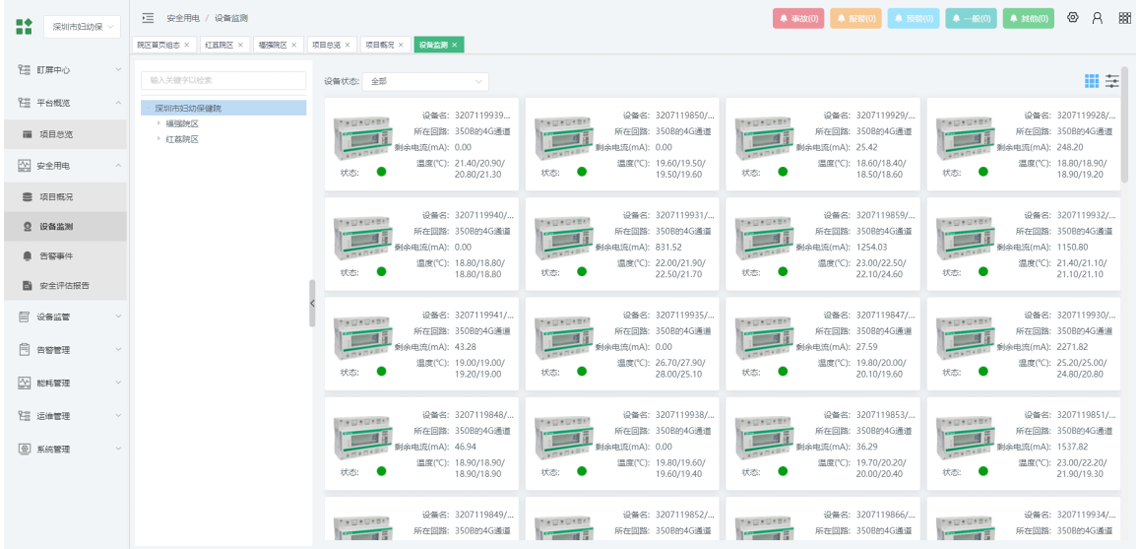Screen dimensions: 1136x549
Task: Click the 系统管理 menu icon
Action: point(24,449)
